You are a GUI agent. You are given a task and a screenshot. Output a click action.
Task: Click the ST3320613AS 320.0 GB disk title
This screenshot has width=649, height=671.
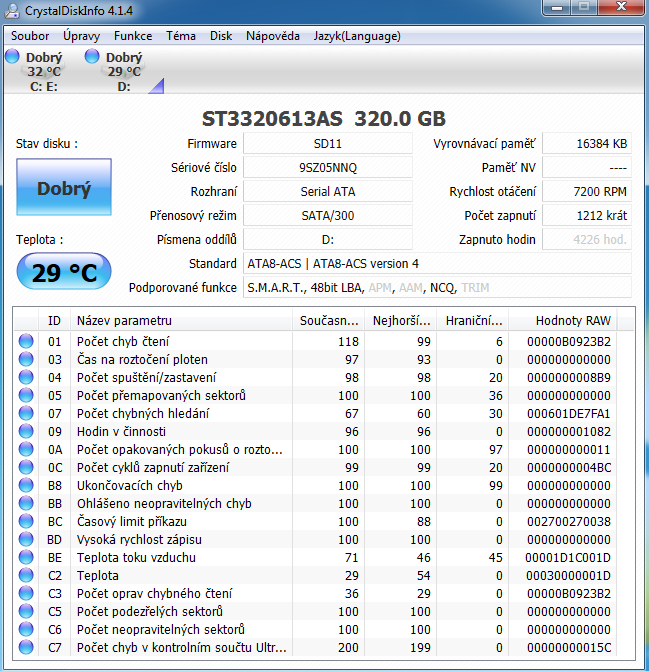324,119
